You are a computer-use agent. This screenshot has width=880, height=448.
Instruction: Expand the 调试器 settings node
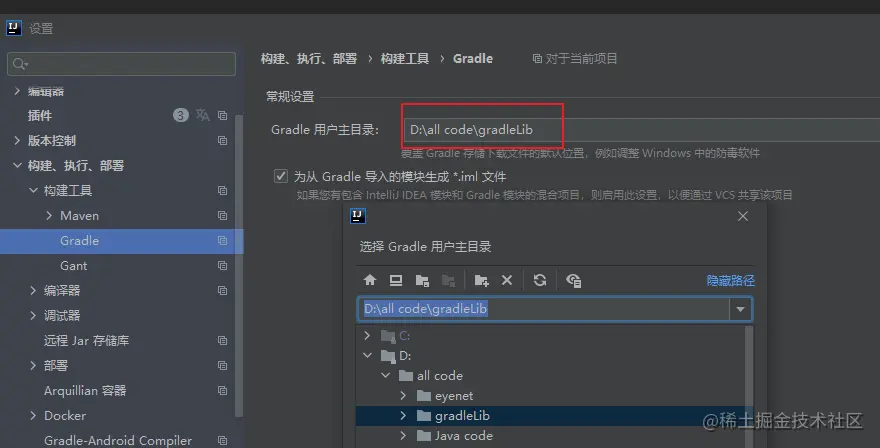click(x=33, y=316)
